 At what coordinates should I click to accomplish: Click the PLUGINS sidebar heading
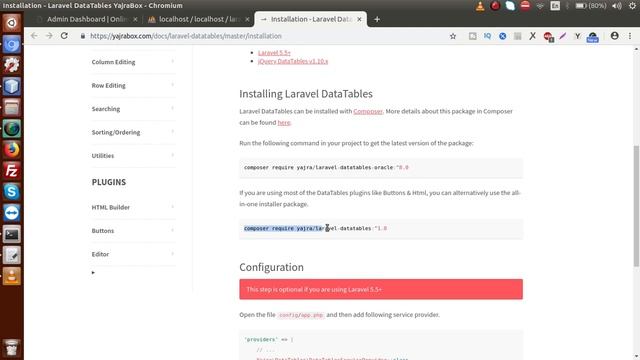(x=109, y=182)
